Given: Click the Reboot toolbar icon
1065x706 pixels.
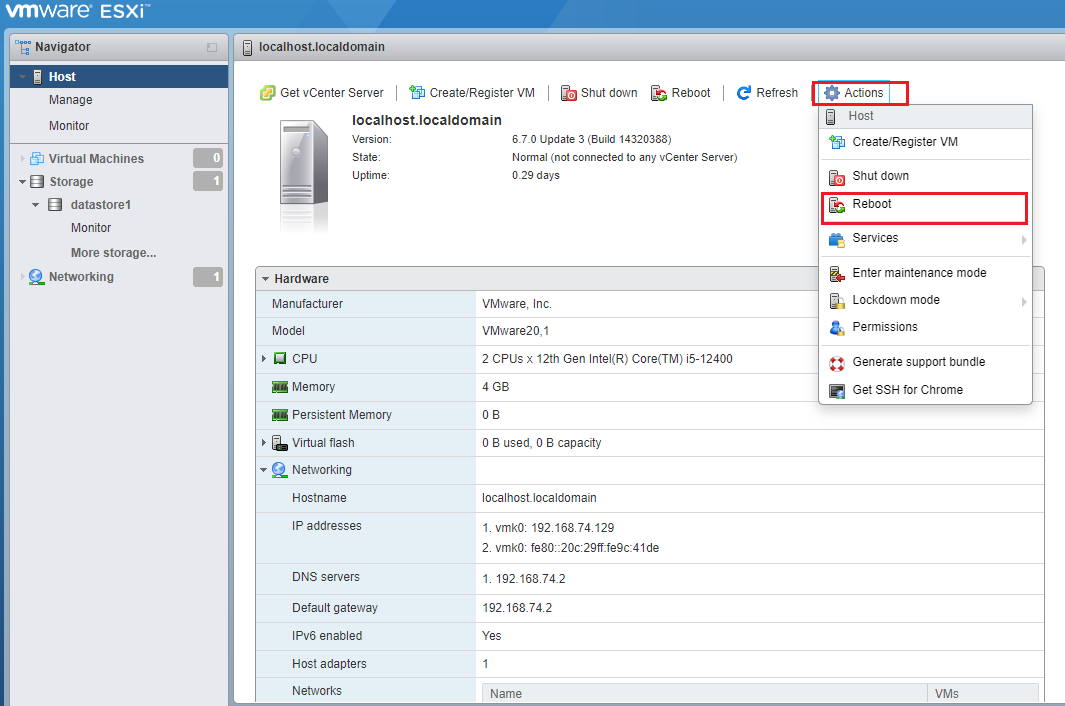Looking at the screenshot, I should pos(659,93).
